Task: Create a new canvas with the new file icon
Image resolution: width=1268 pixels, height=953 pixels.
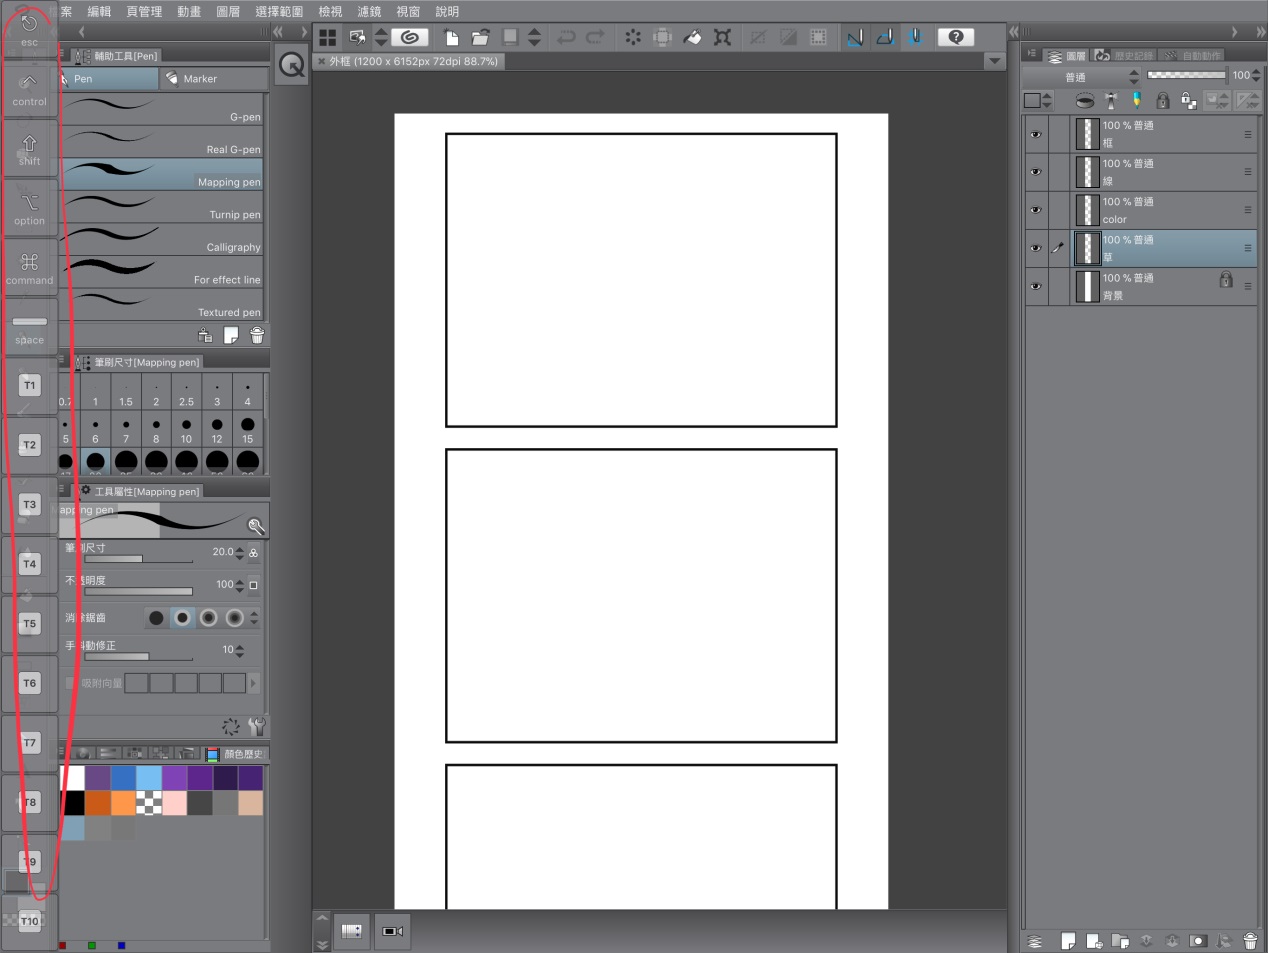Action: (451, 36)
